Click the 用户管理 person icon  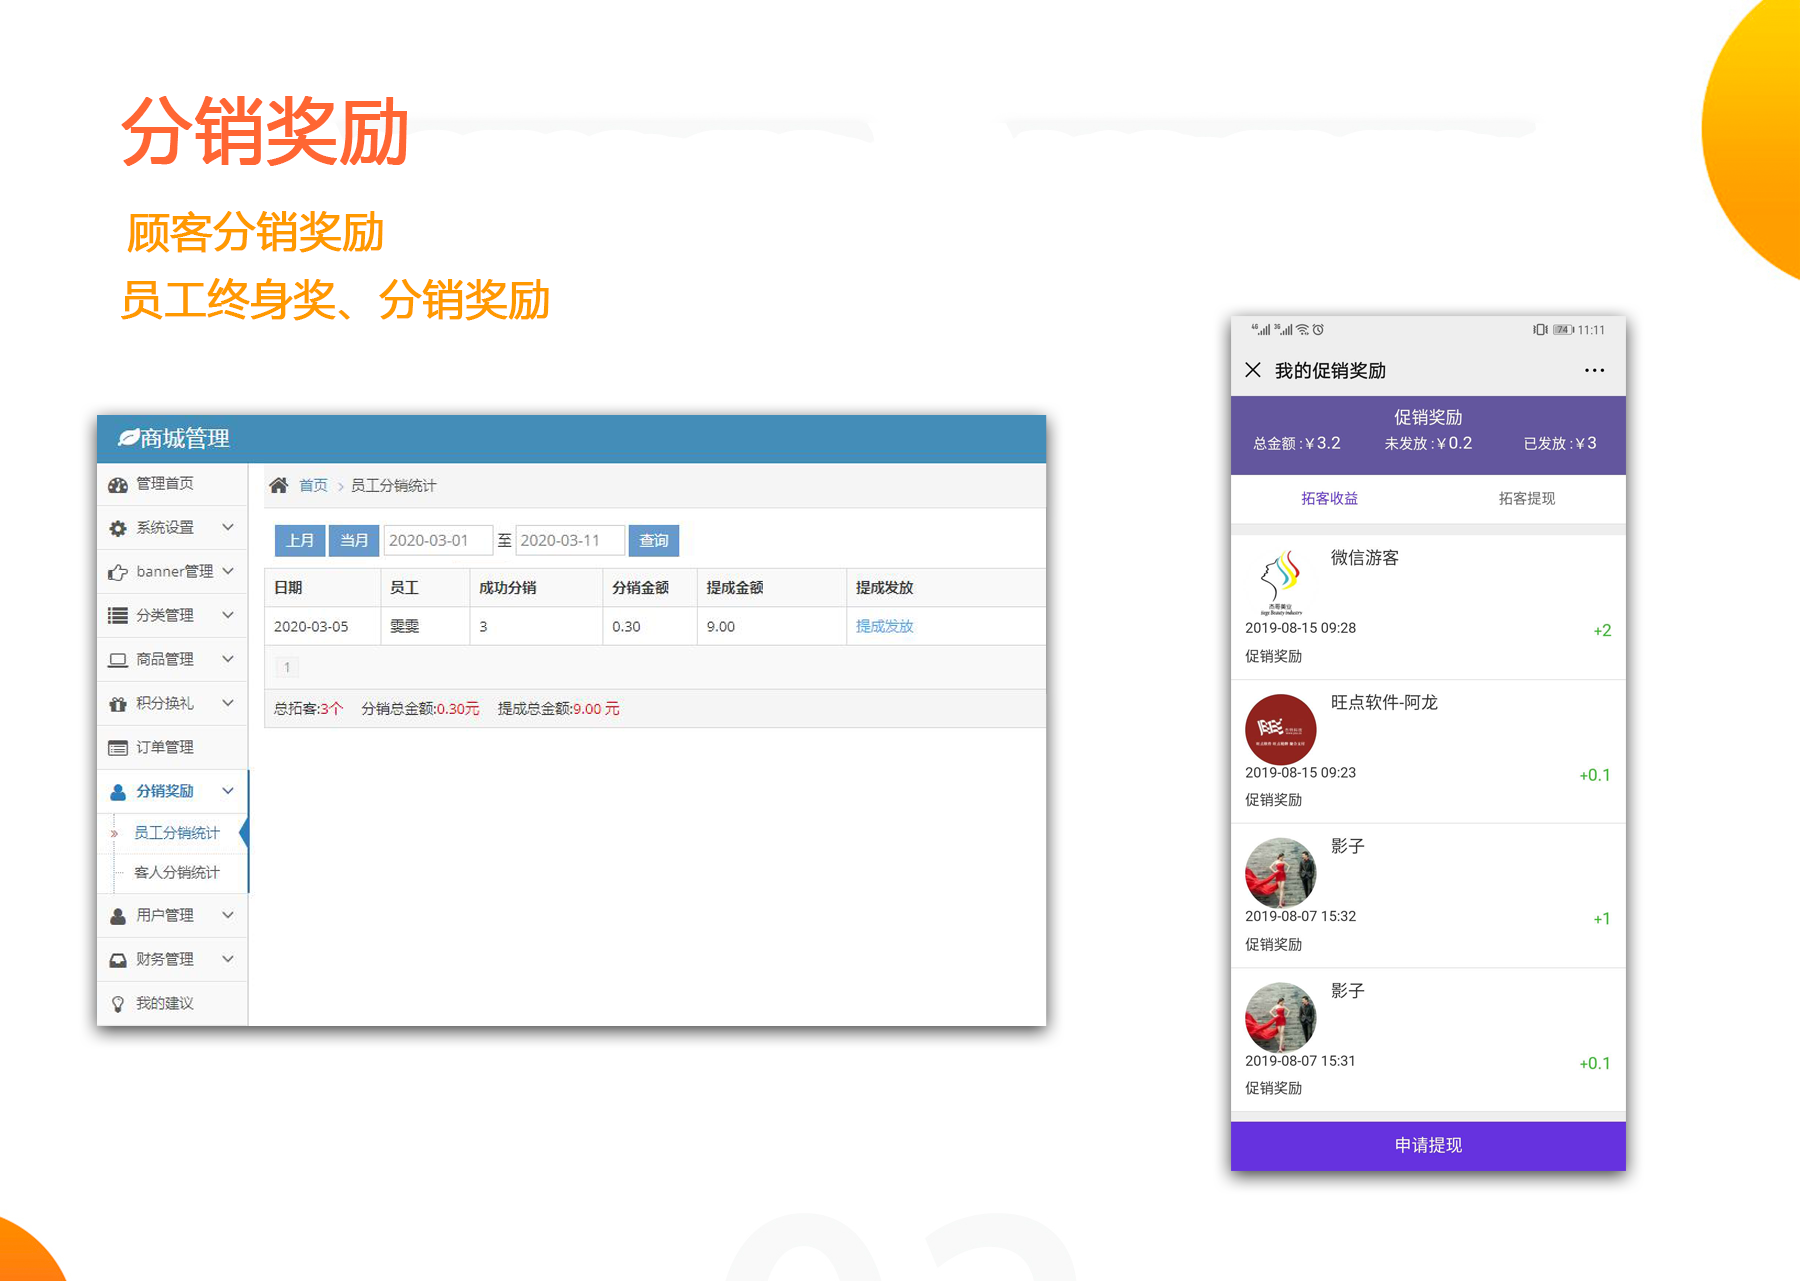pyautogui.click(x=118, y=916)
